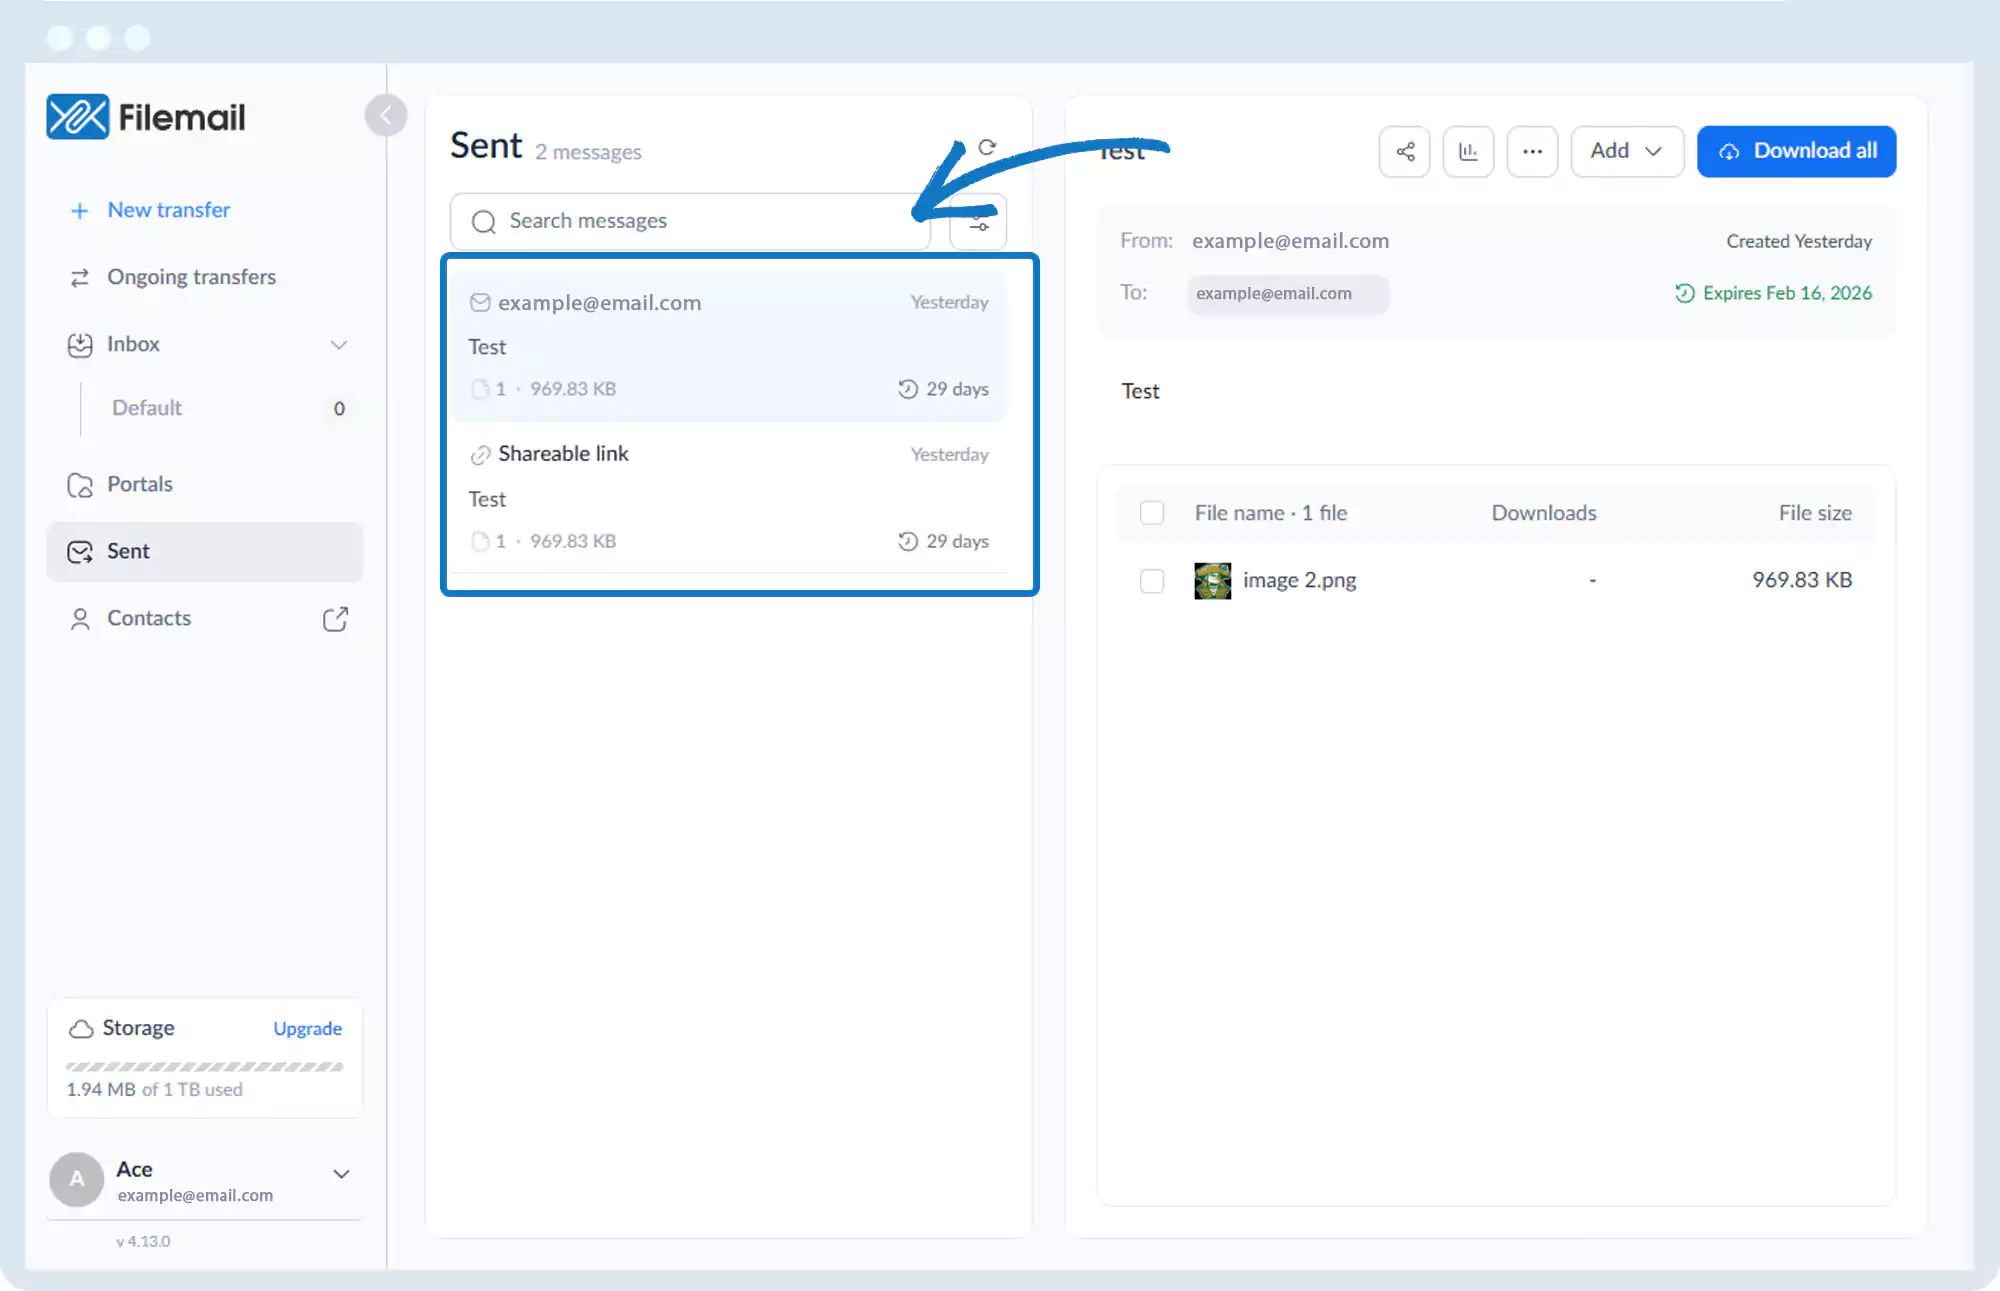Go to Portals in the sidebar

(x=140, y=484)
